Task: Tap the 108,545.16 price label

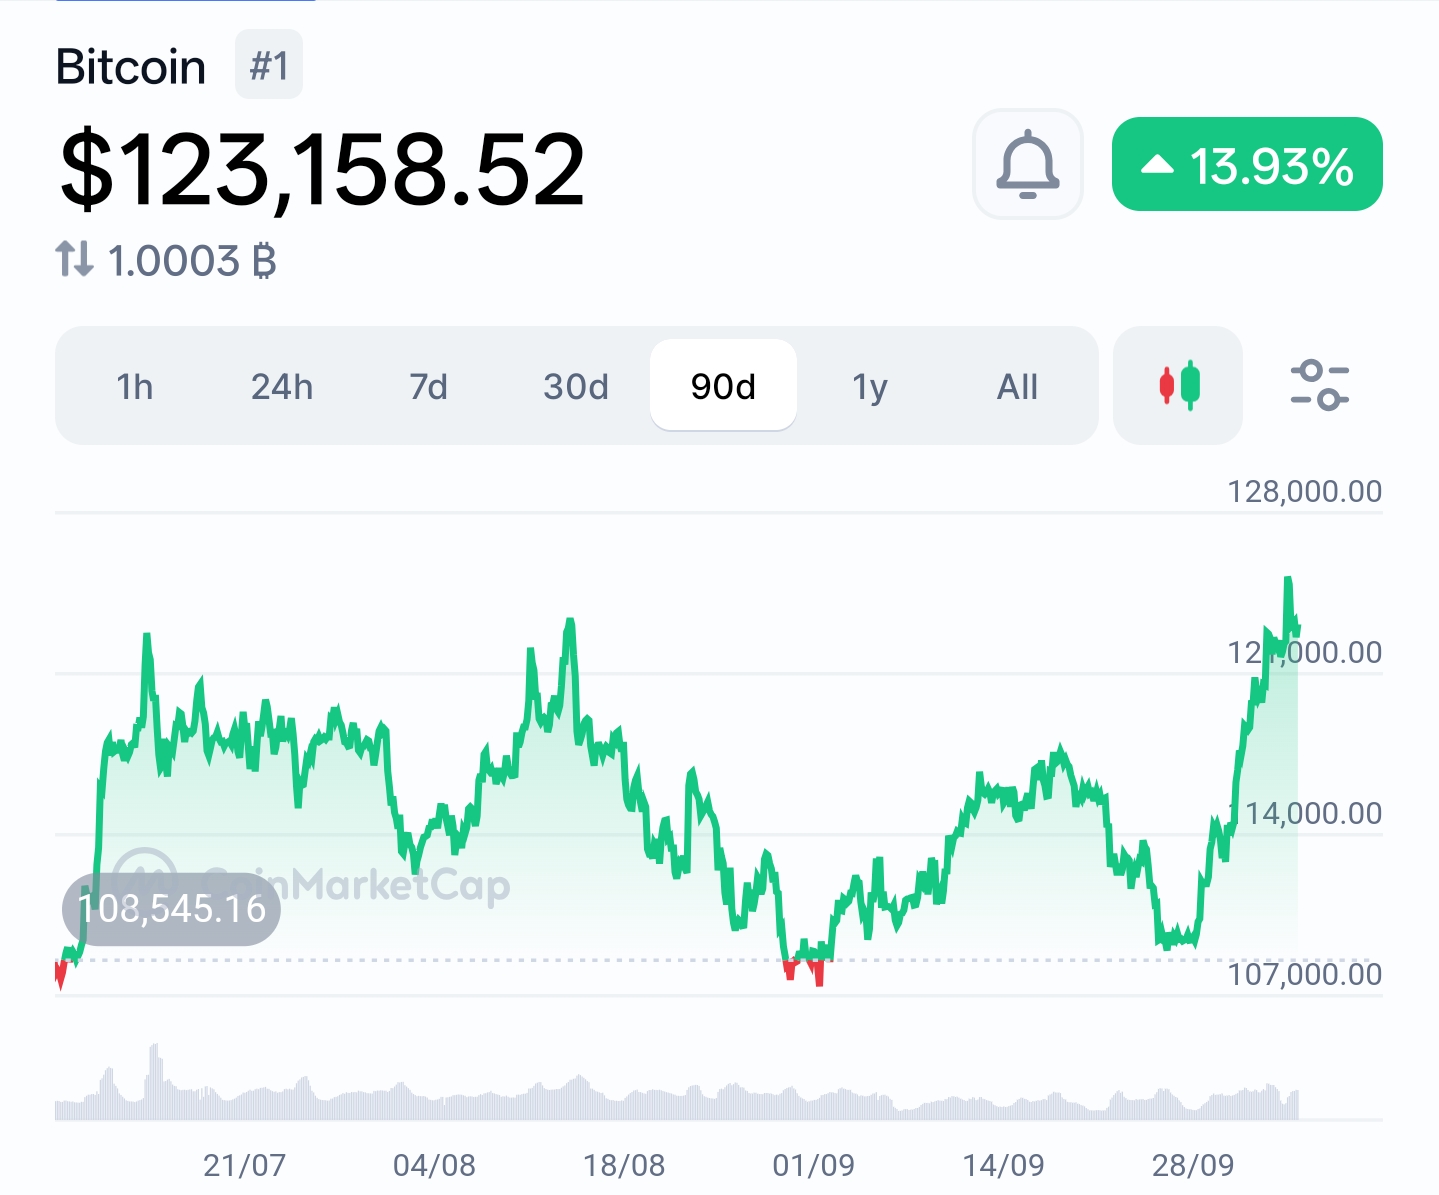Action: pyautogui.click(x=171, y=908)
